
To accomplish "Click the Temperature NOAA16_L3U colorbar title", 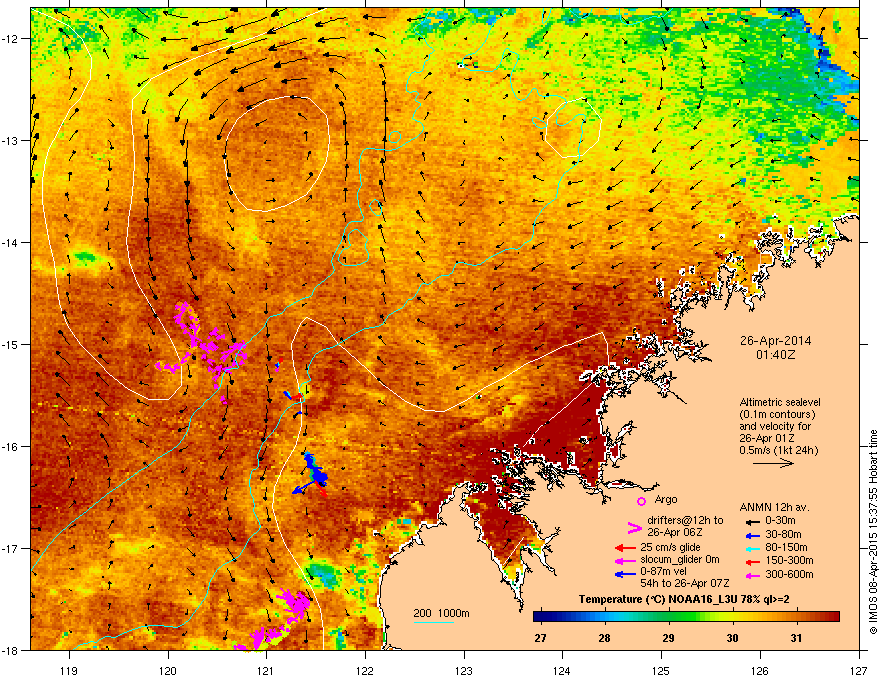I will [x=684, y=599].
